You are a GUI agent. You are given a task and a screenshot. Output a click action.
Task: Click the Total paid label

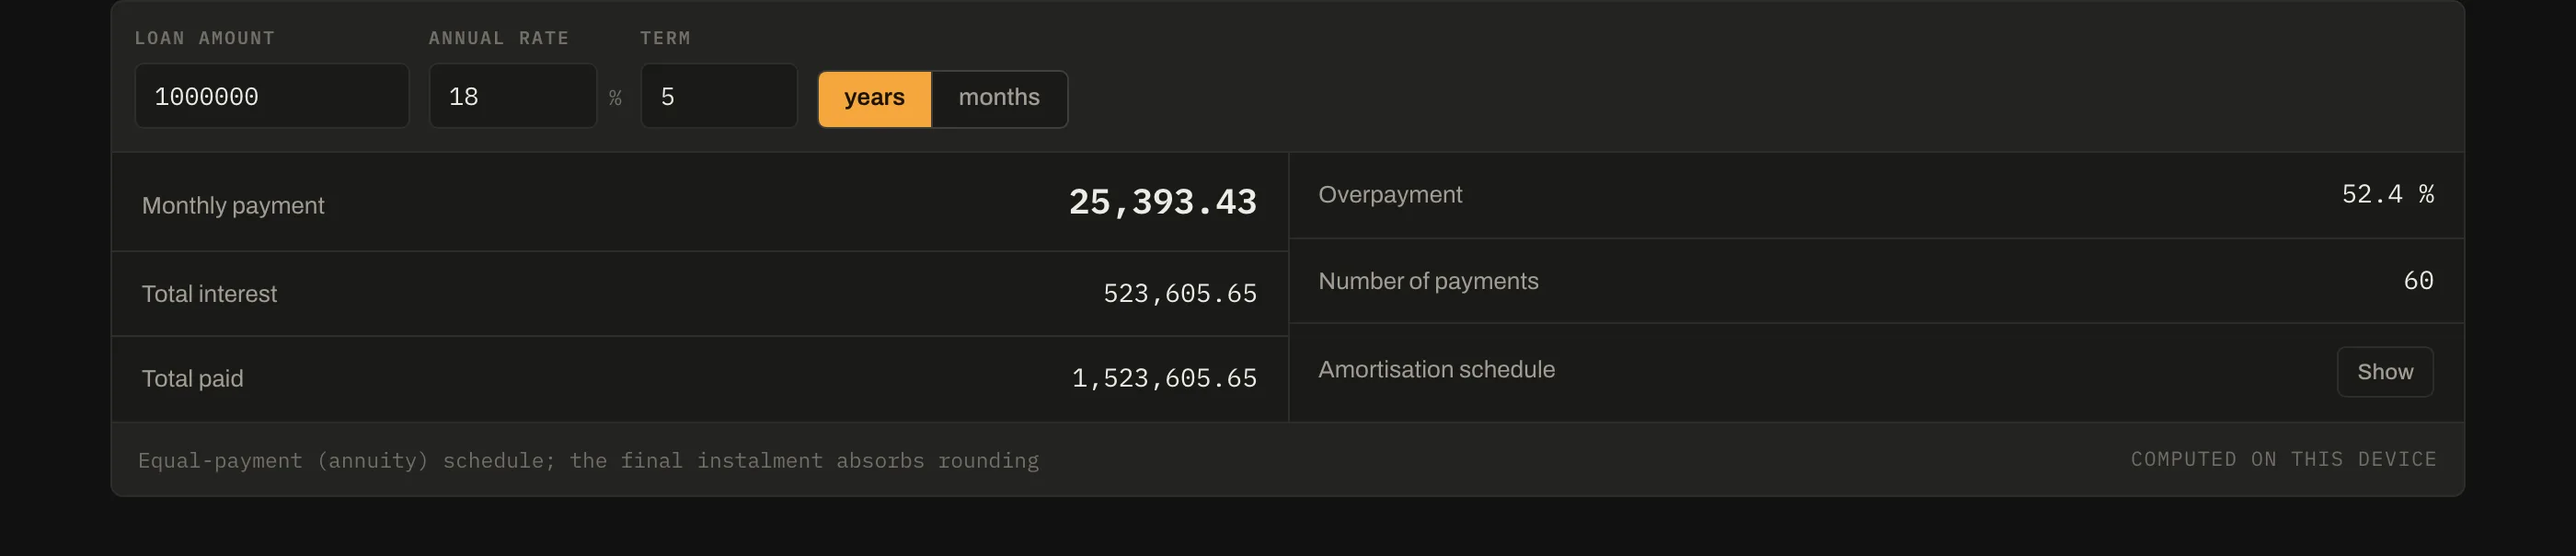(192, 379)
